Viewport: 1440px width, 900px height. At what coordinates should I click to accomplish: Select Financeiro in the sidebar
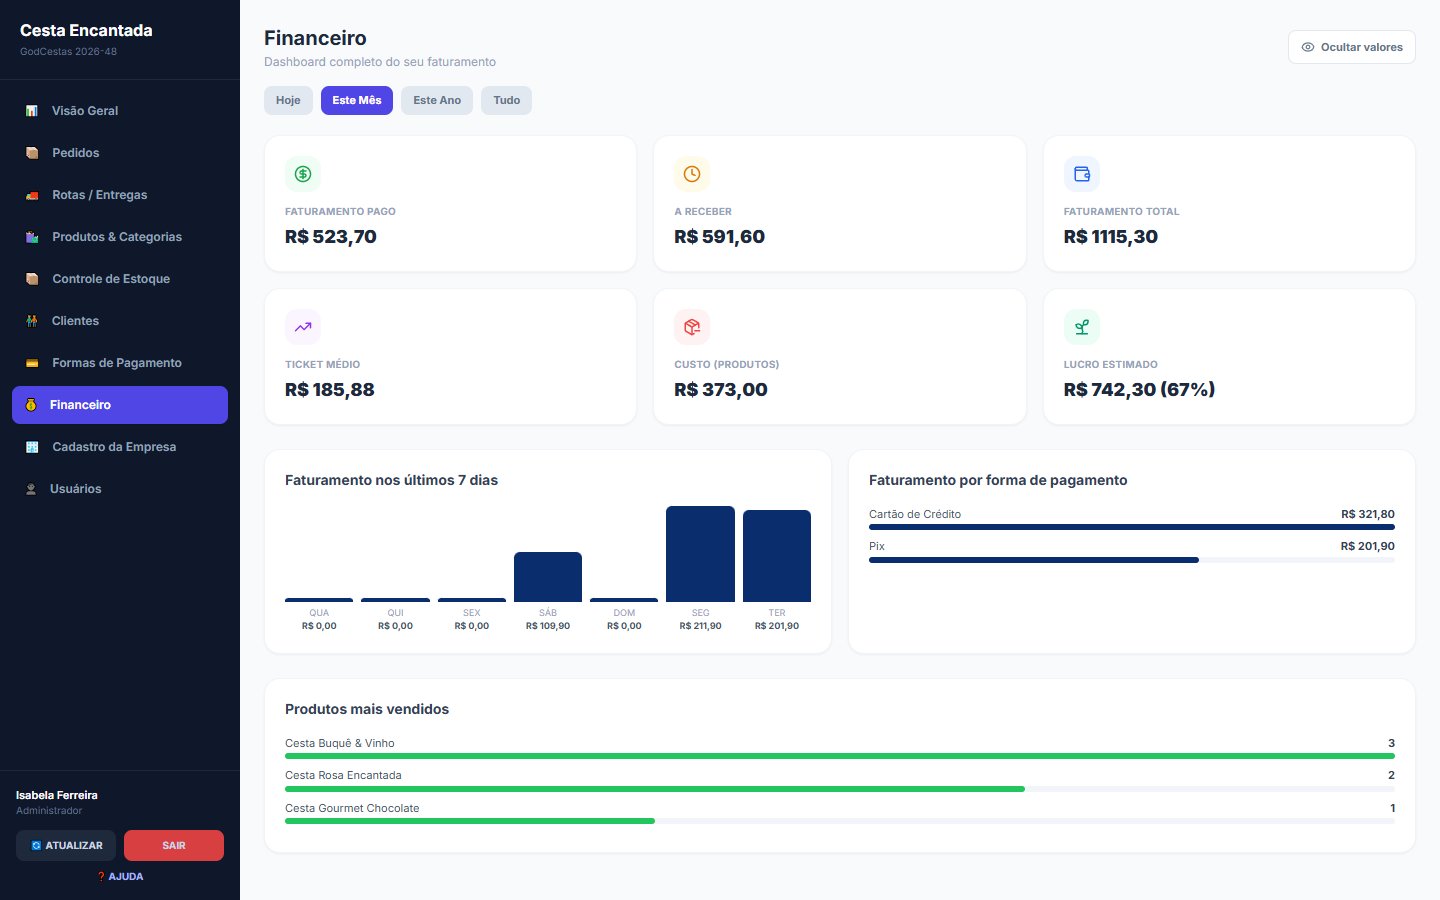tap(120, 405)
